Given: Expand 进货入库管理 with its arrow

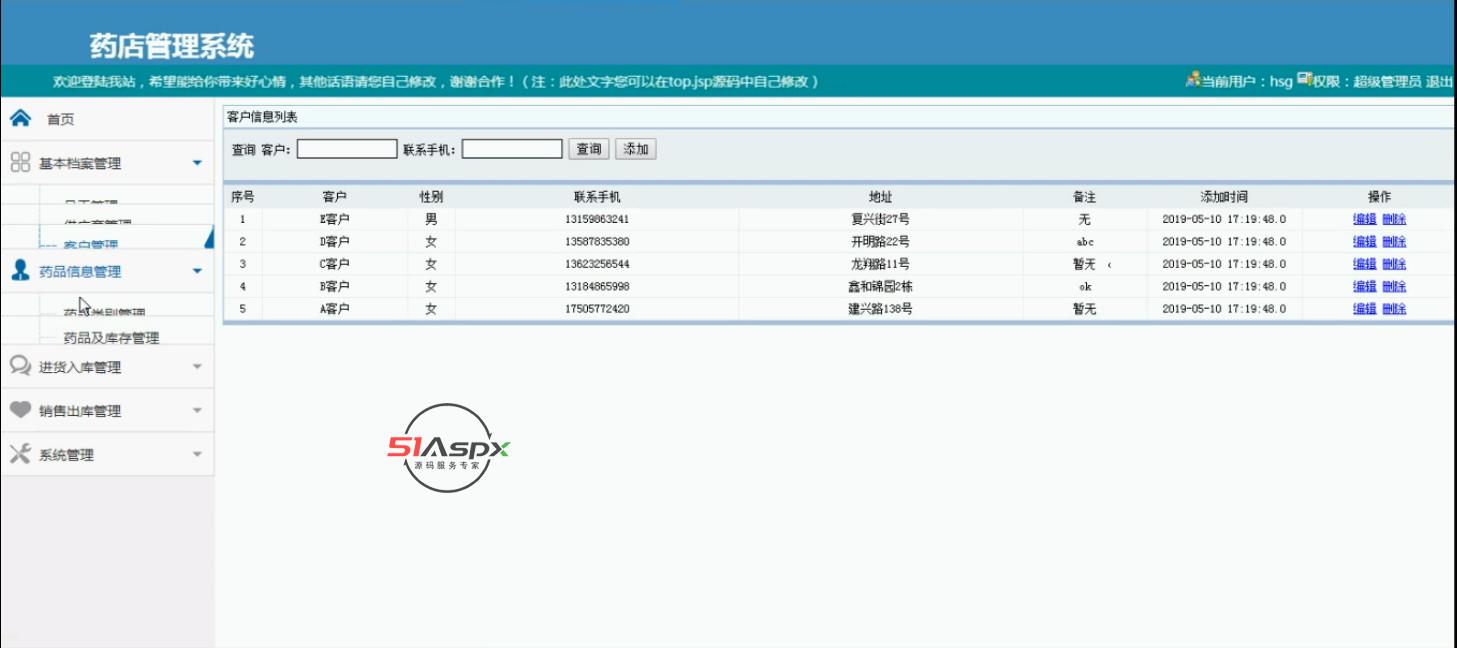Looking at the screenshot, I should [x=197, y=367].
